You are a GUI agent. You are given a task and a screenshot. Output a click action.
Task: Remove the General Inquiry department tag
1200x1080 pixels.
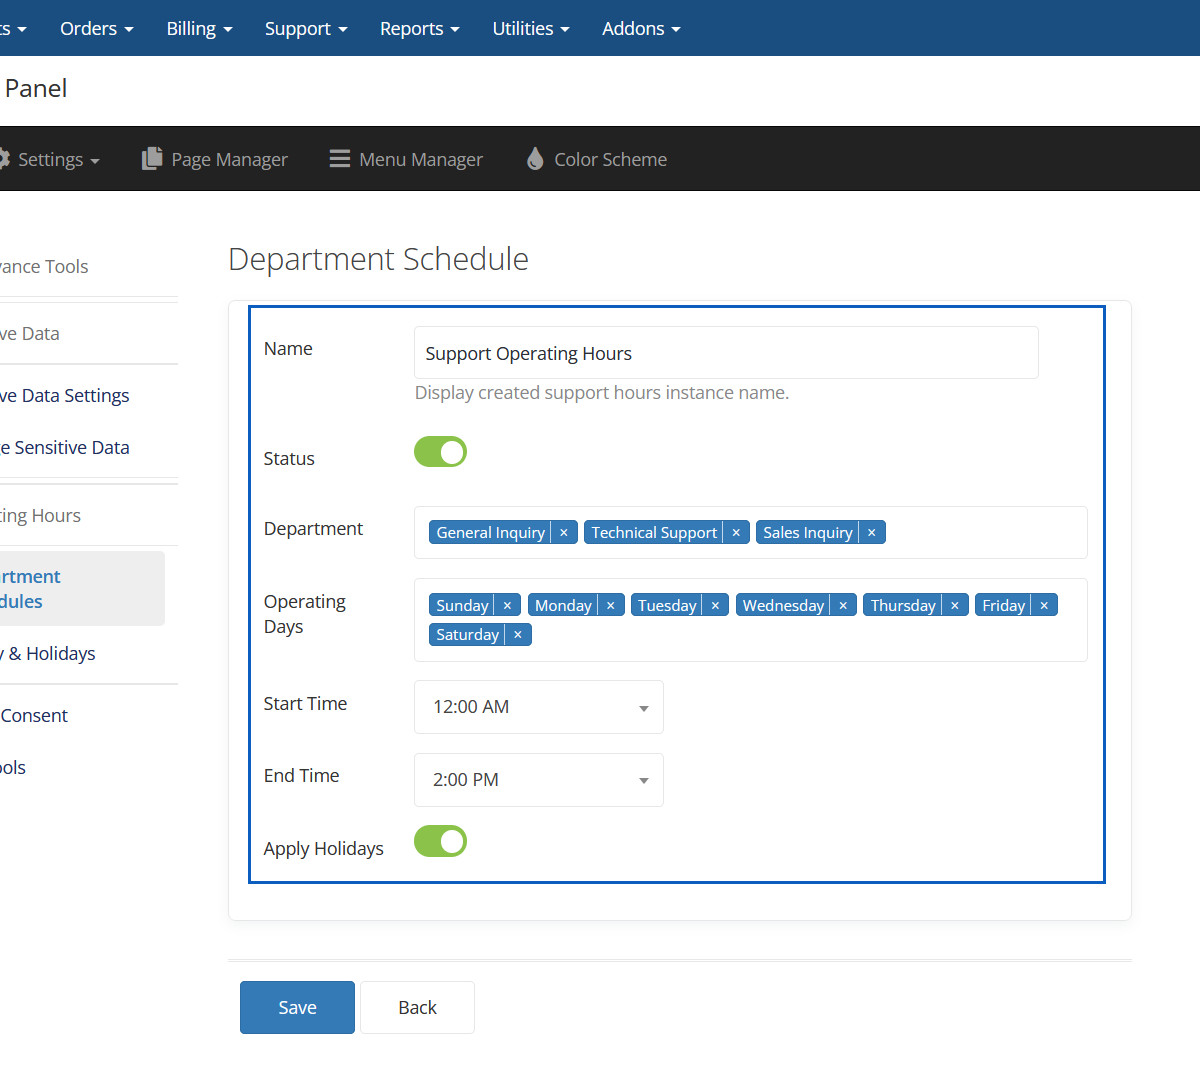tap(564, 533)
